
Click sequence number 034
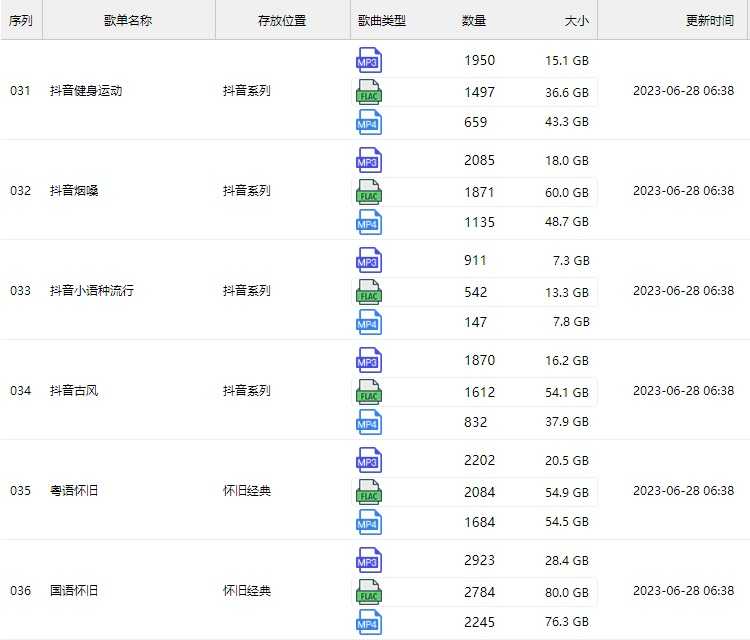pos(20,390)
